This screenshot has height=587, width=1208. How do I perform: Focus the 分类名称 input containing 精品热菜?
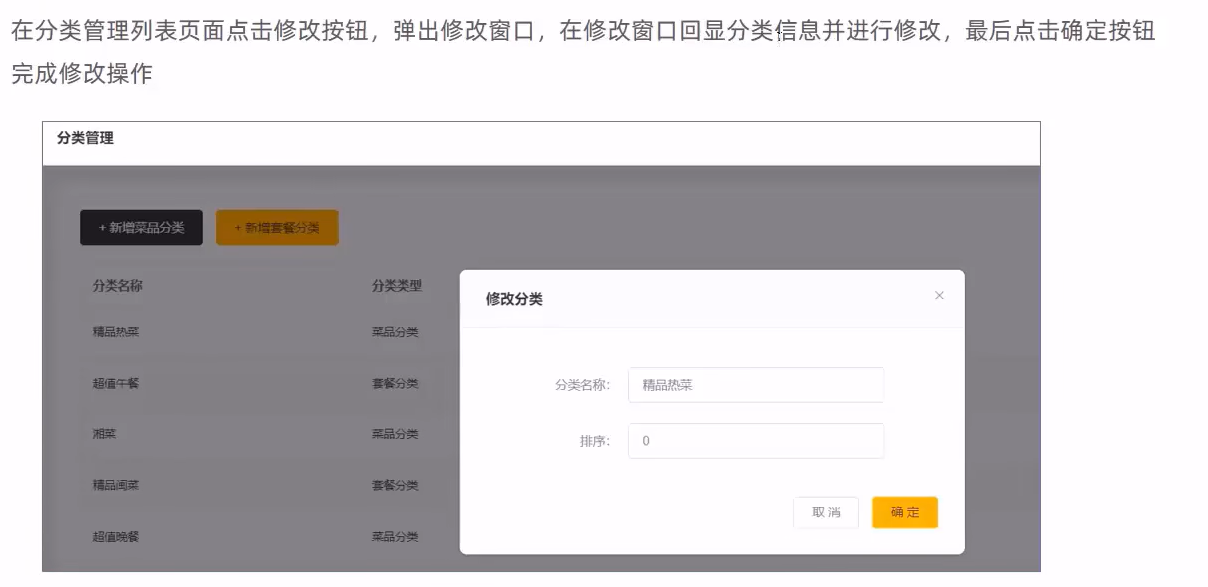pyautogui.click(x=755, y=385)
